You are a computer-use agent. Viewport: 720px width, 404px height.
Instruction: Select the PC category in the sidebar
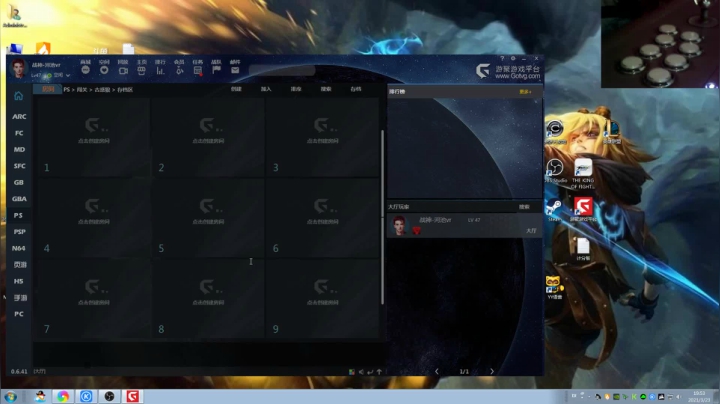point(19,314)
